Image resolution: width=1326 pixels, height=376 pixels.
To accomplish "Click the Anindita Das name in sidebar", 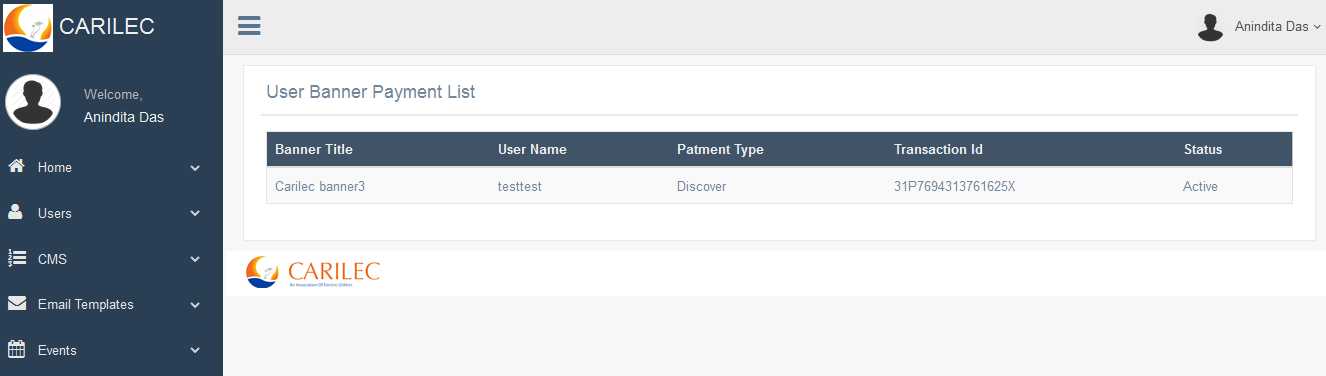I will [124, 117].
